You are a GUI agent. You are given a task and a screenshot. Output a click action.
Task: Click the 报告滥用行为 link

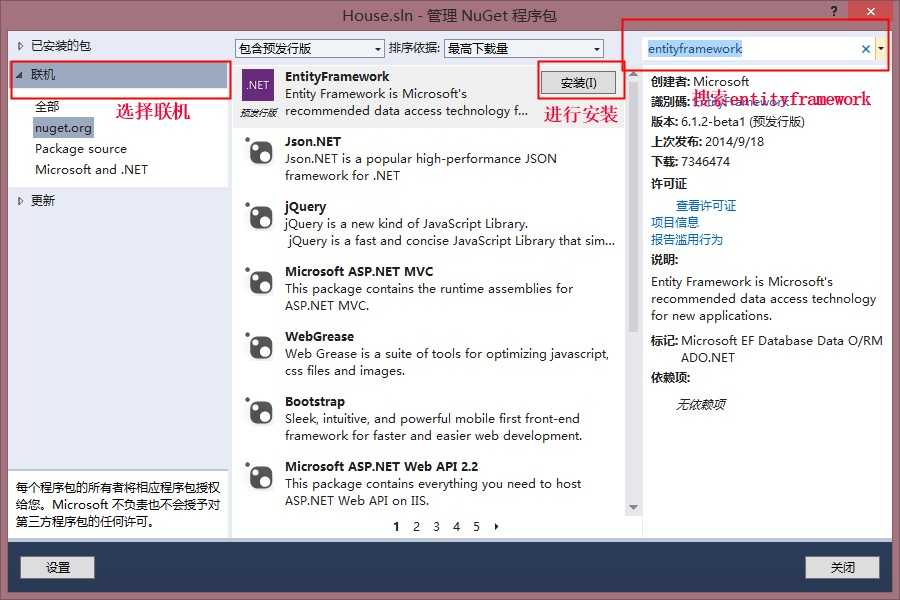click(686, 239)
